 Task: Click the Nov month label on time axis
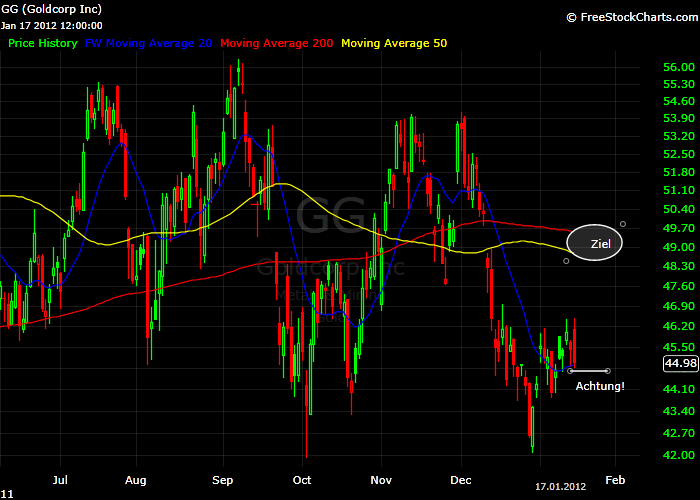381,480
